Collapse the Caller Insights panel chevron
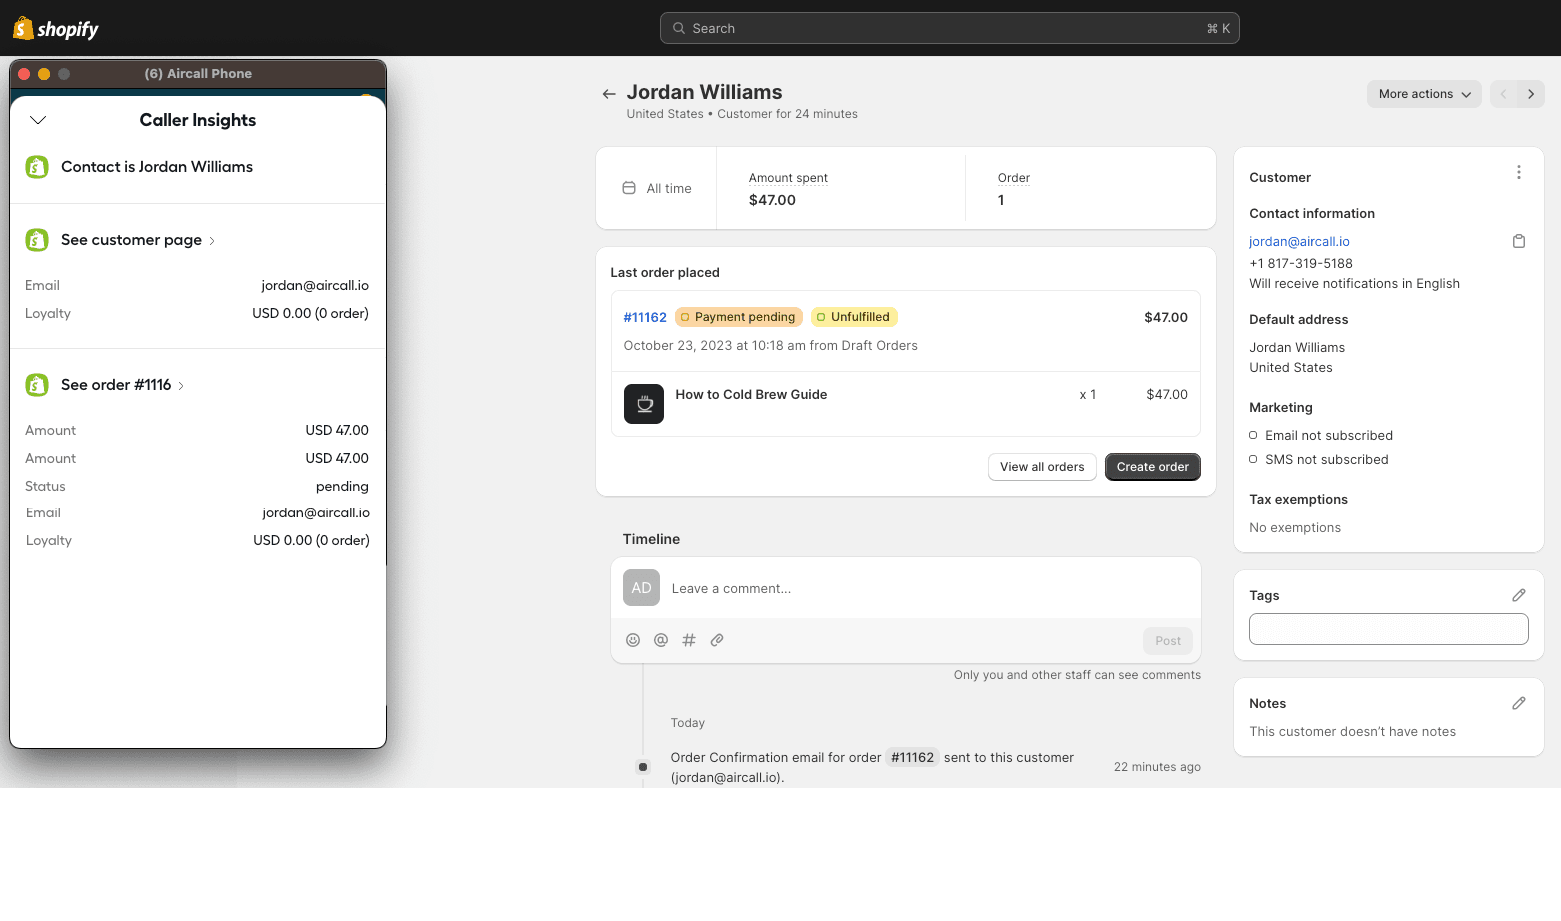This screenshot has height=921, width=1561. click(x=38, y=120)
